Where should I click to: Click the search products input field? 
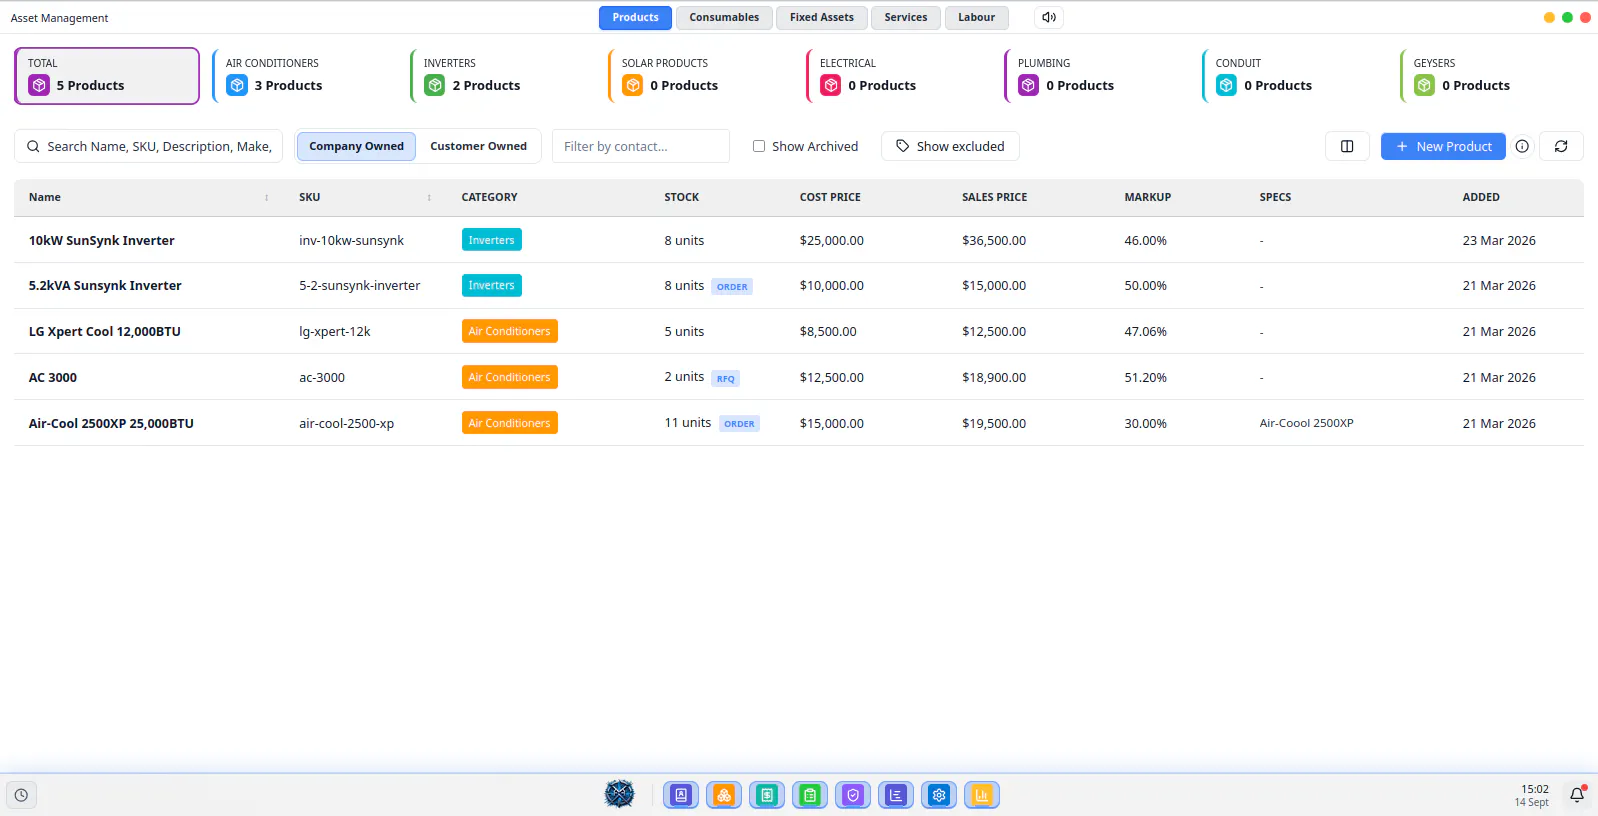tap(148, 146)
